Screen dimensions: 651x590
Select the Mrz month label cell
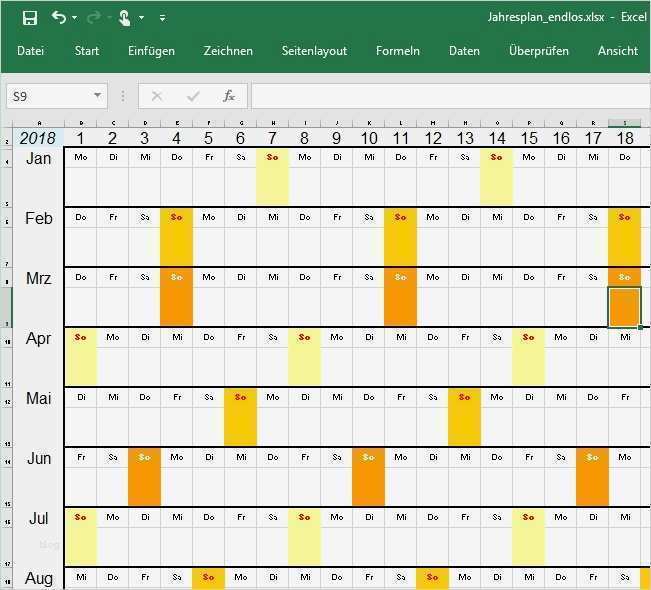39,278
